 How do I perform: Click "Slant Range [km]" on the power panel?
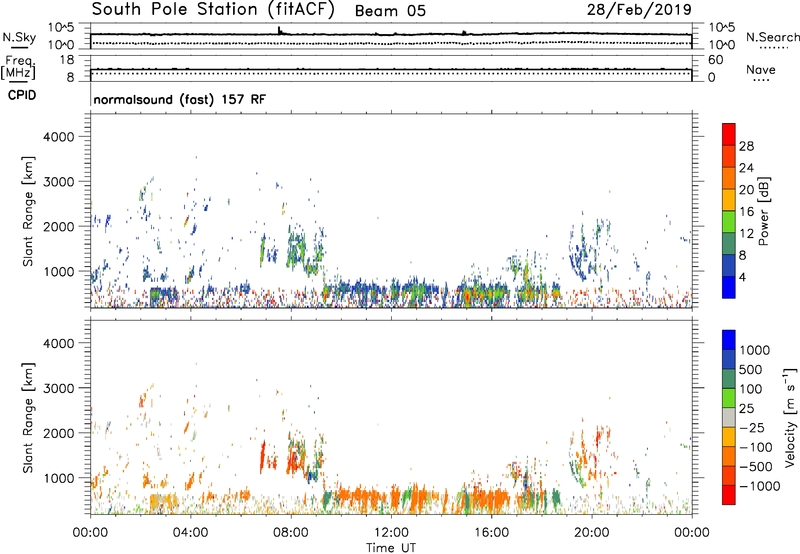point(28,211)
